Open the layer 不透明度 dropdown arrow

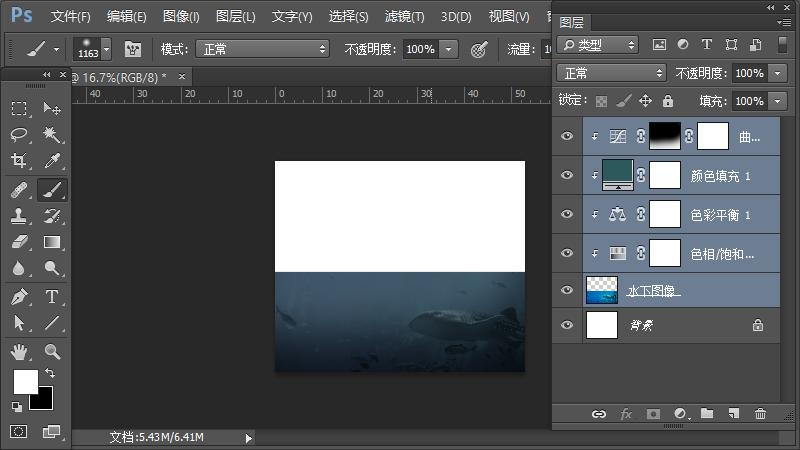(x=778, y=73)
